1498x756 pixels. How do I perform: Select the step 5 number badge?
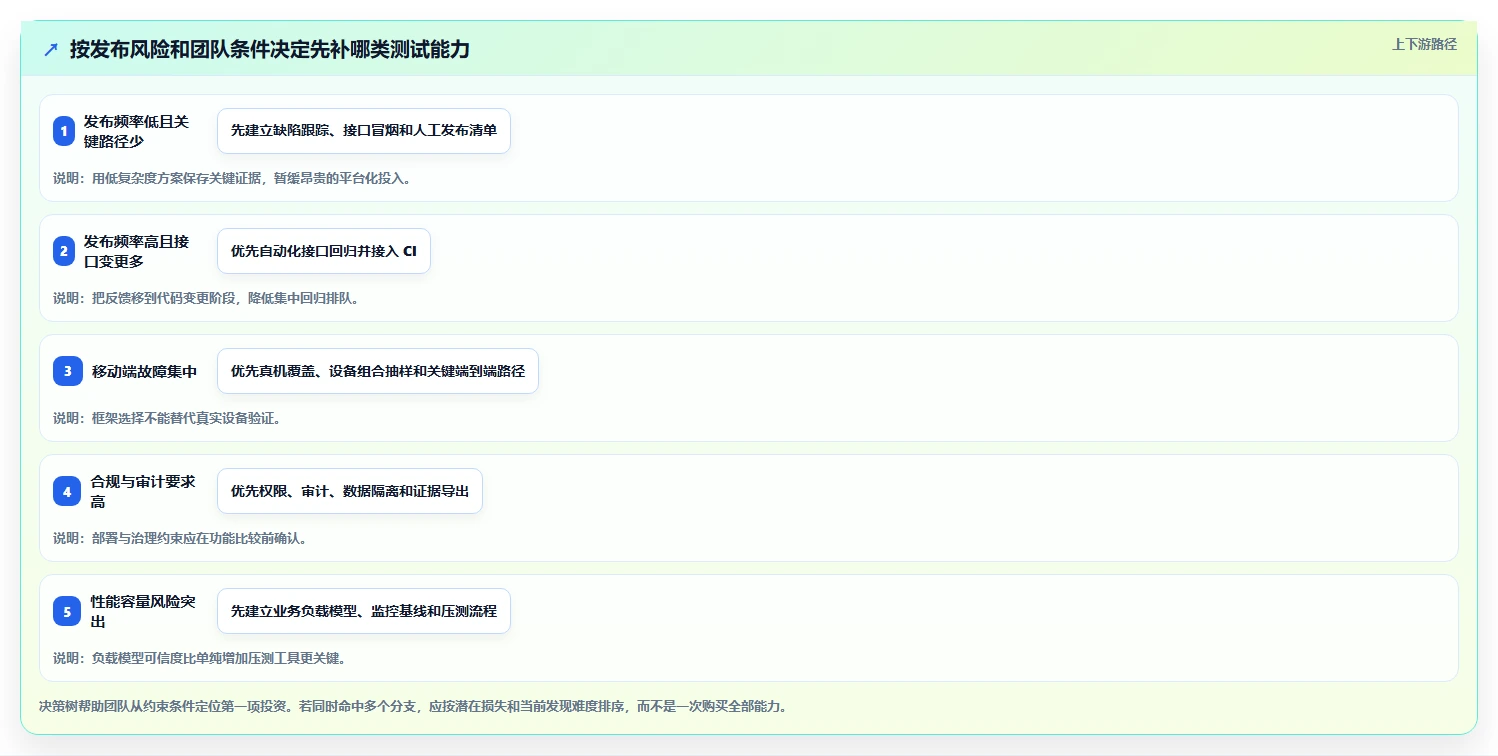(x=67, y=611)
